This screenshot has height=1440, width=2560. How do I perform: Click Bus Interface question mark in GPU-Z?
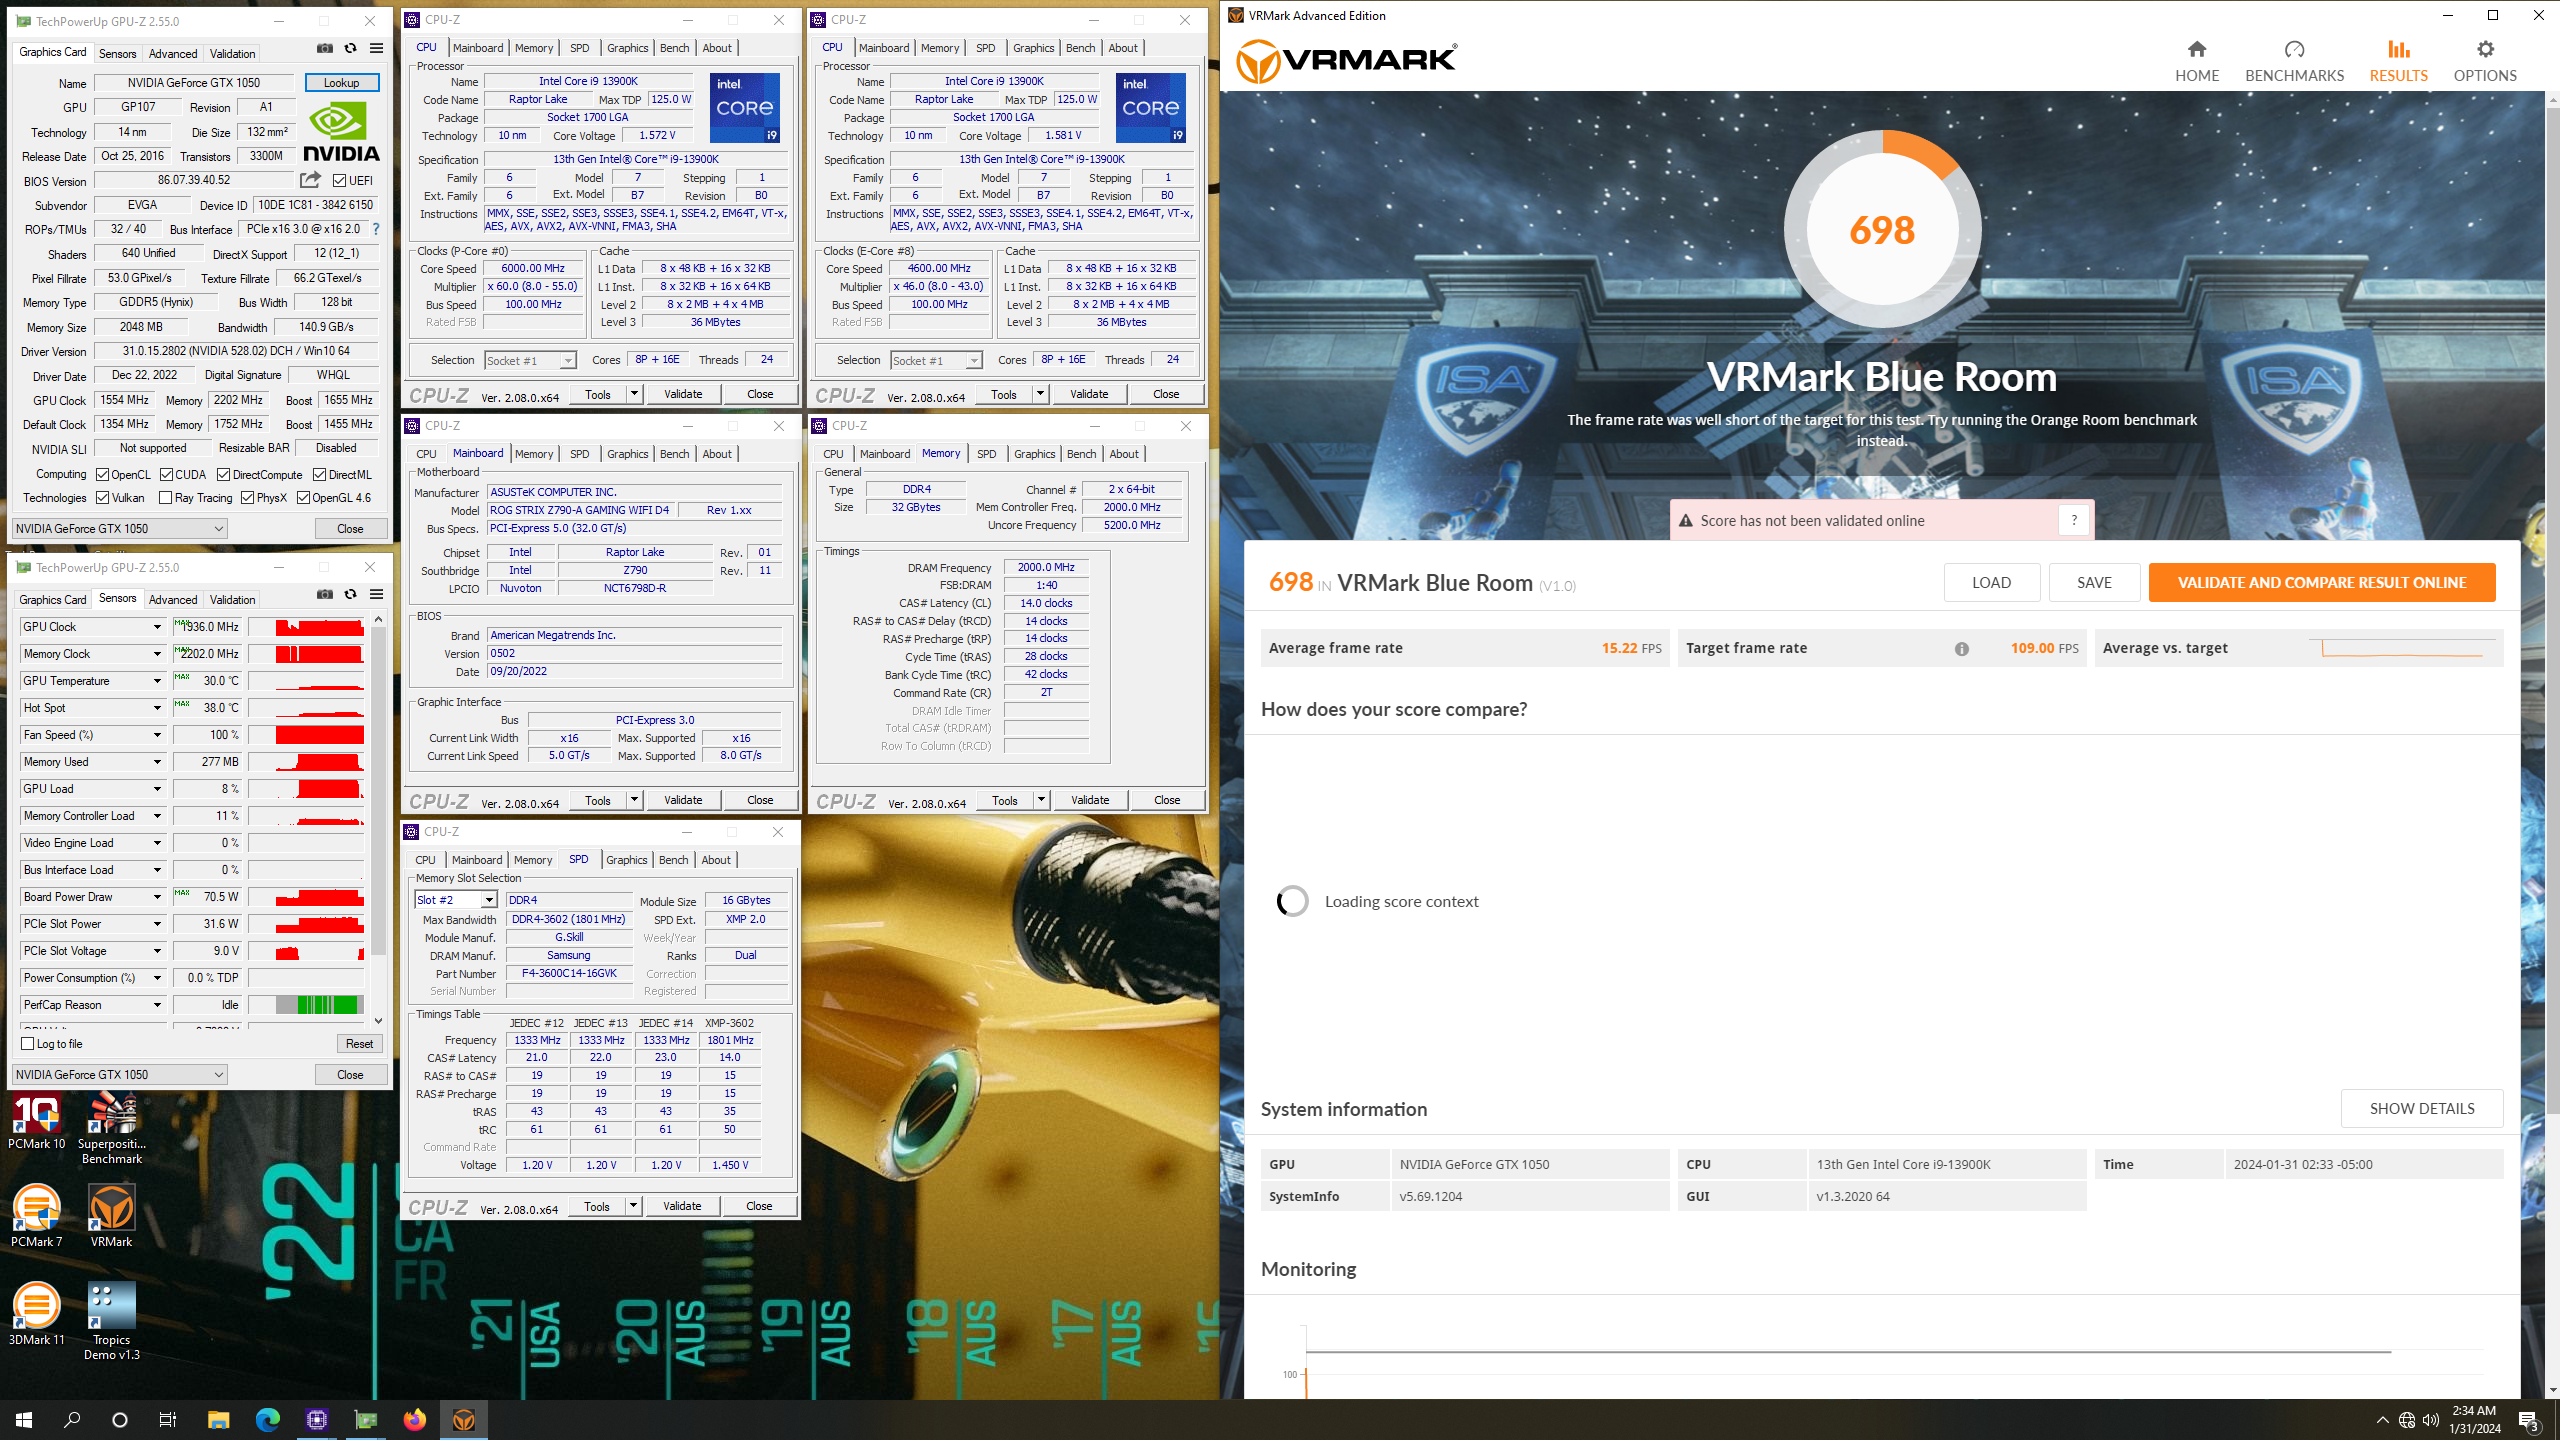coord(376,229)
